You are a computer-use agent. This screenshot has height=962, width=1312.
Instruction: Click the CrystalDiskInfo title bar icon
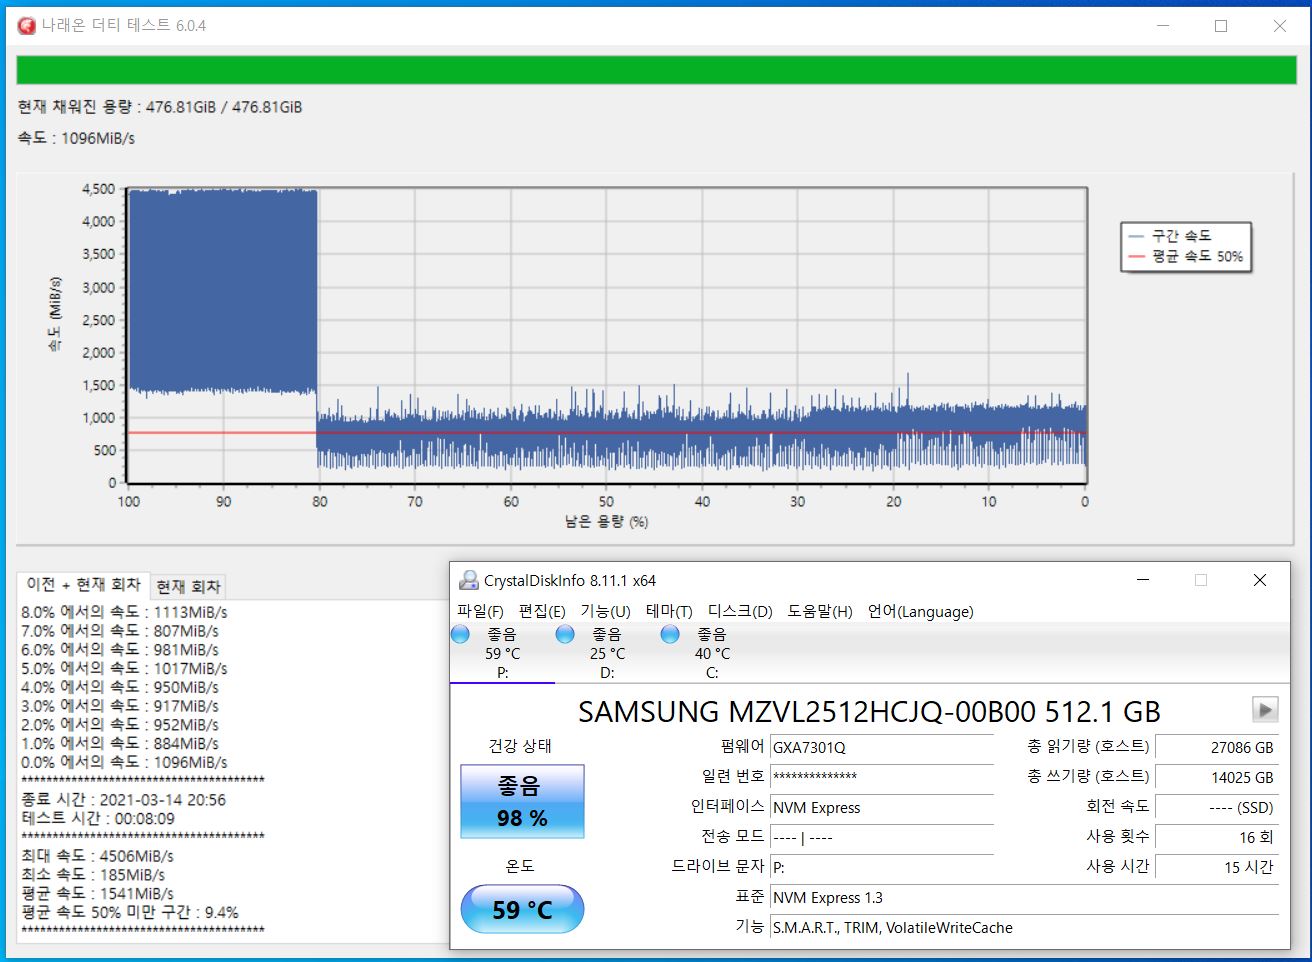click(468, 580)
